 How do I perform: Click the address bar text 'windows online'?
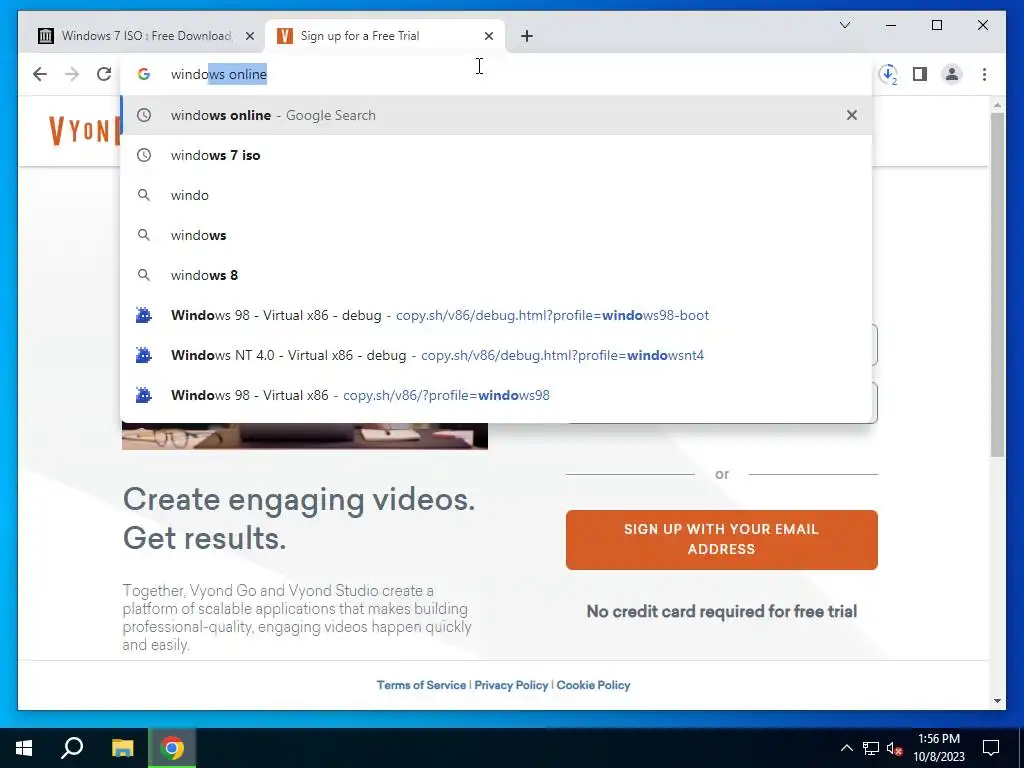coord(219,74)
